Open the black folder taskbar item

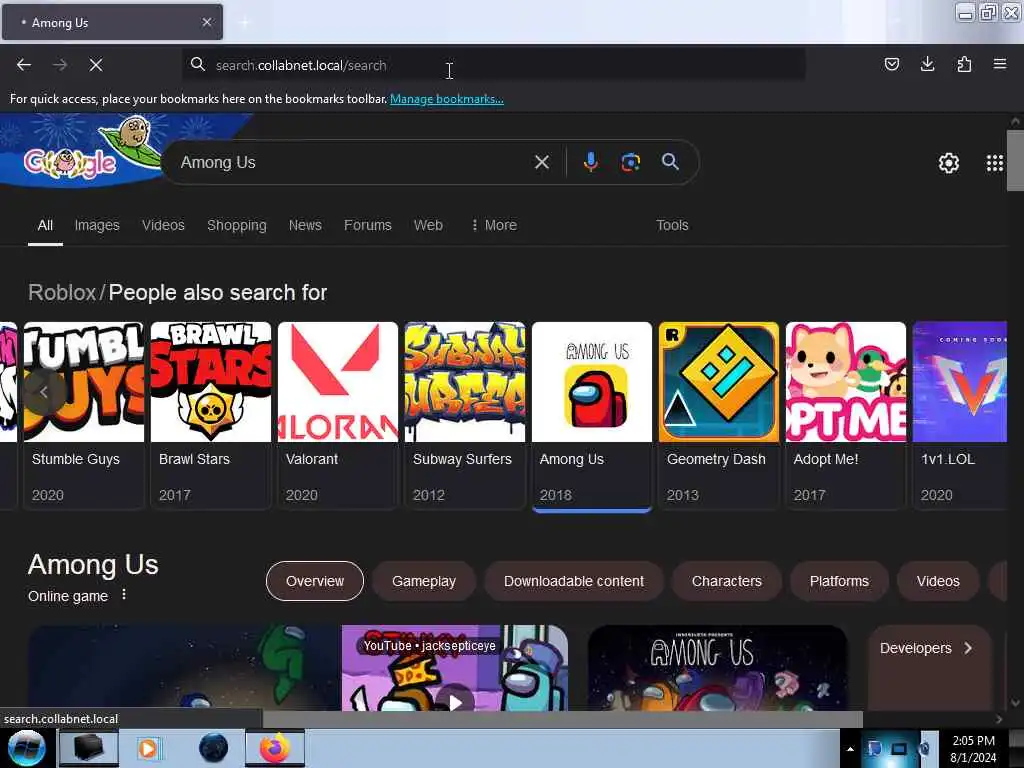(x=88, y=748)
